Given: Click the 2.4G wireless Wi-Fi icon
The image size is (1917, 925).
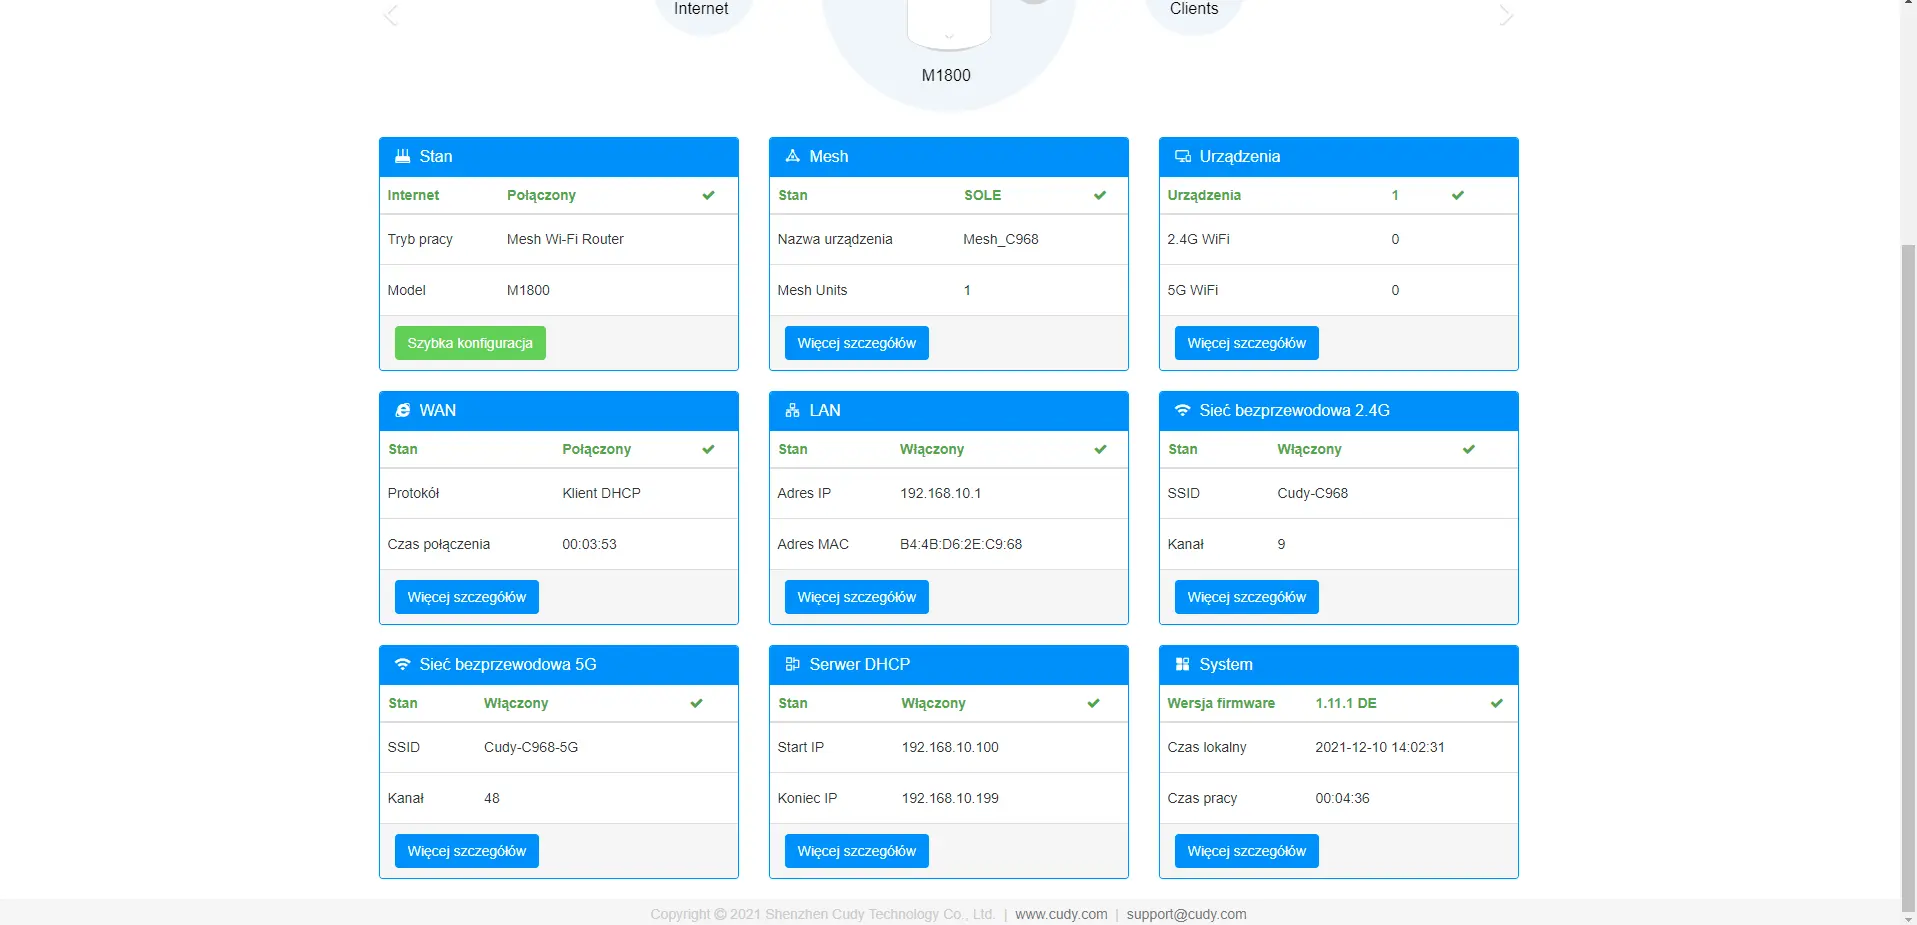Looking at the screenshot, I should (1182, 410).
